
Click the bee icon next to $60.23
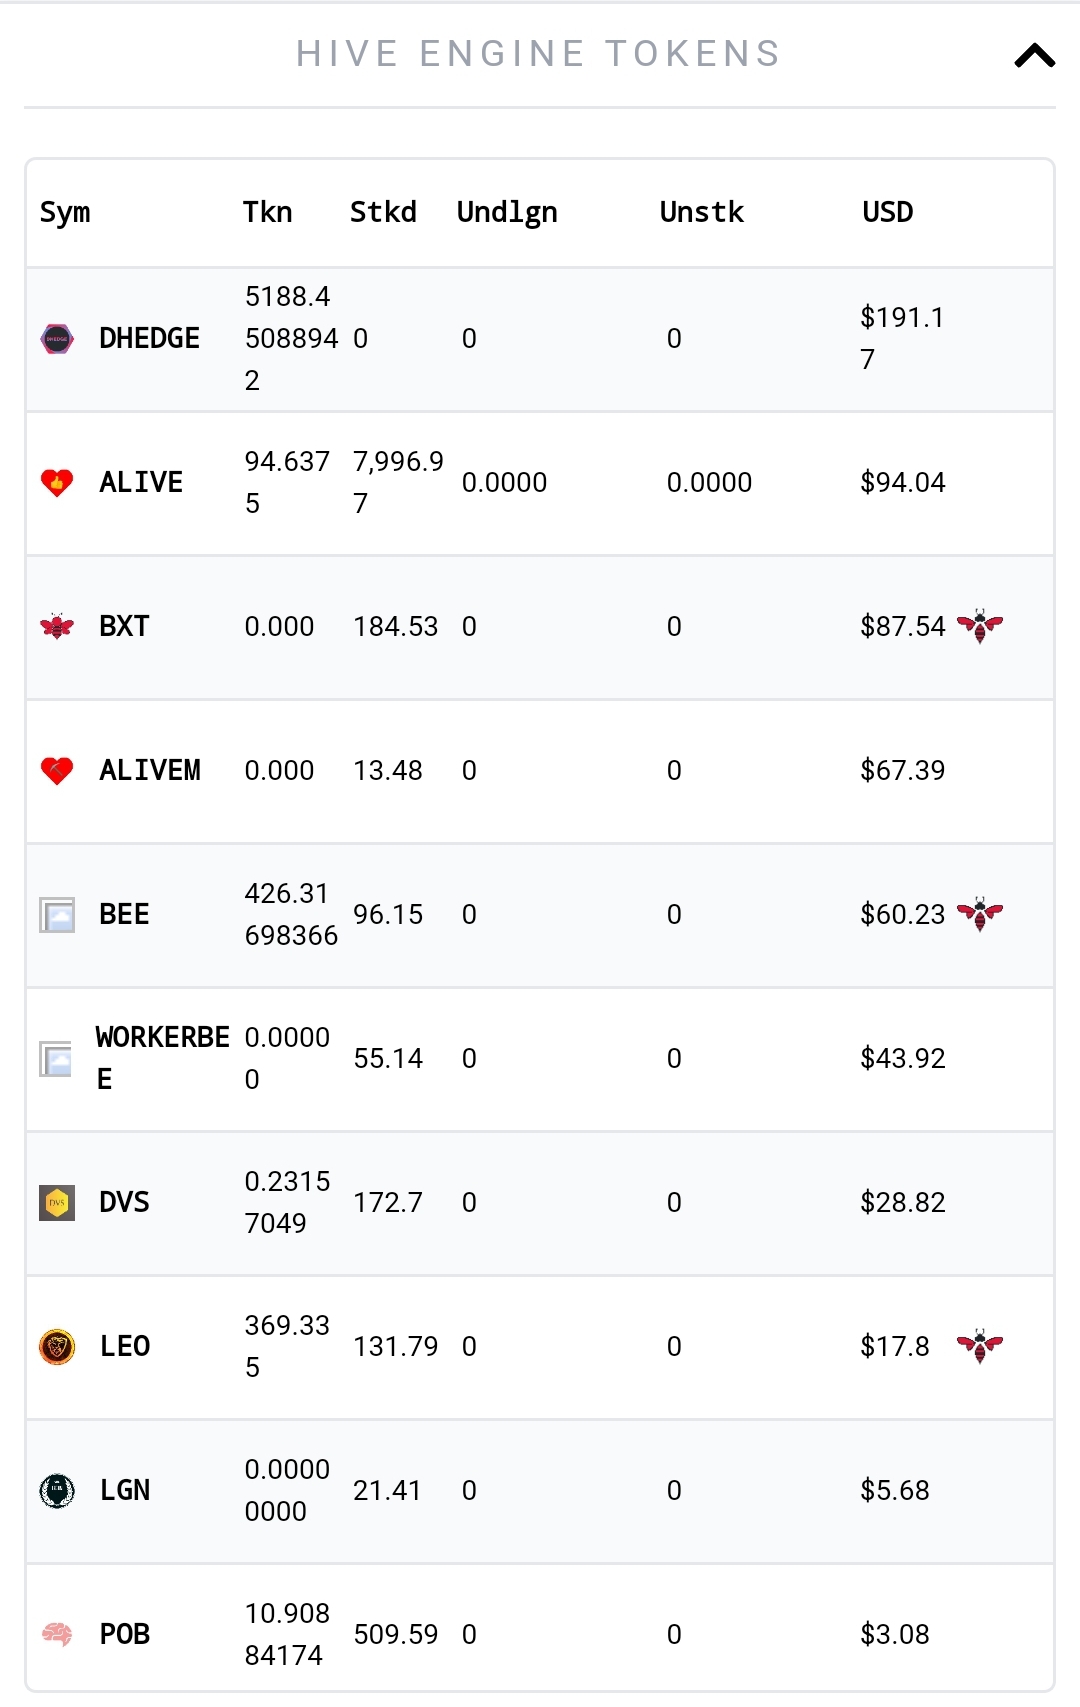980,914
